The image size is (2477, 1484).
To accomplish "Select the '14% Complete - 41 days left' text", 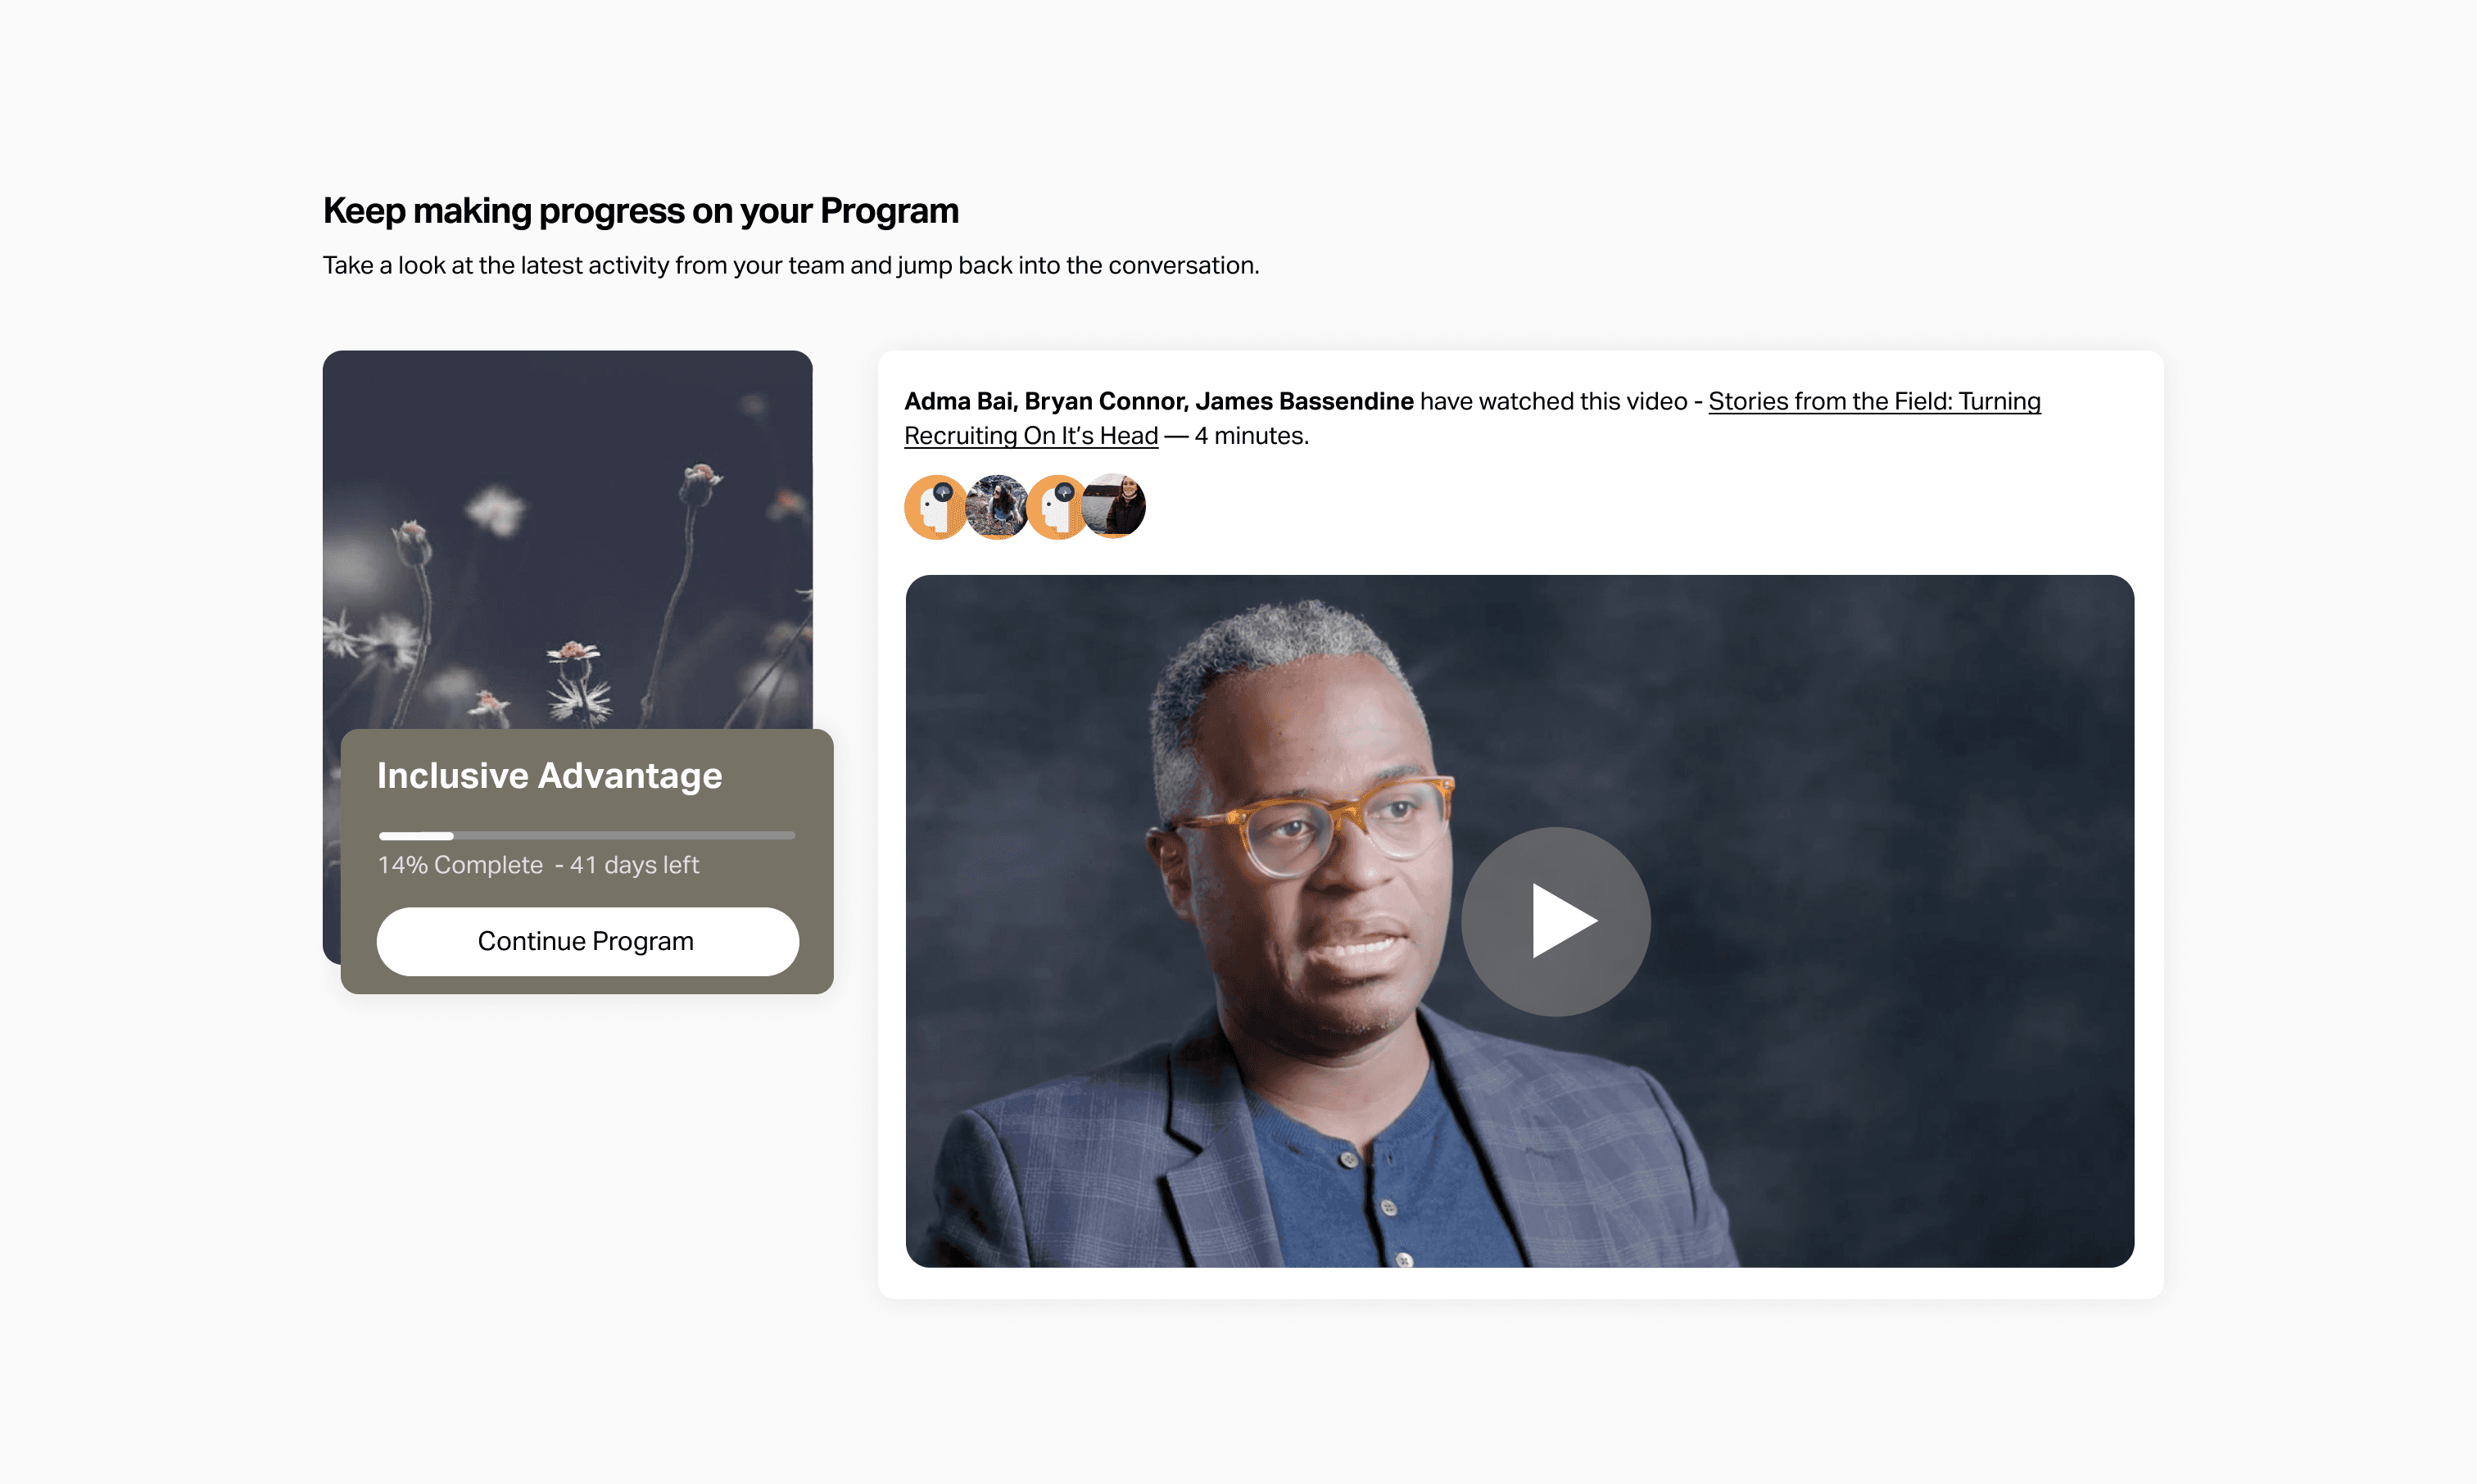I will (x=538, y=865).
